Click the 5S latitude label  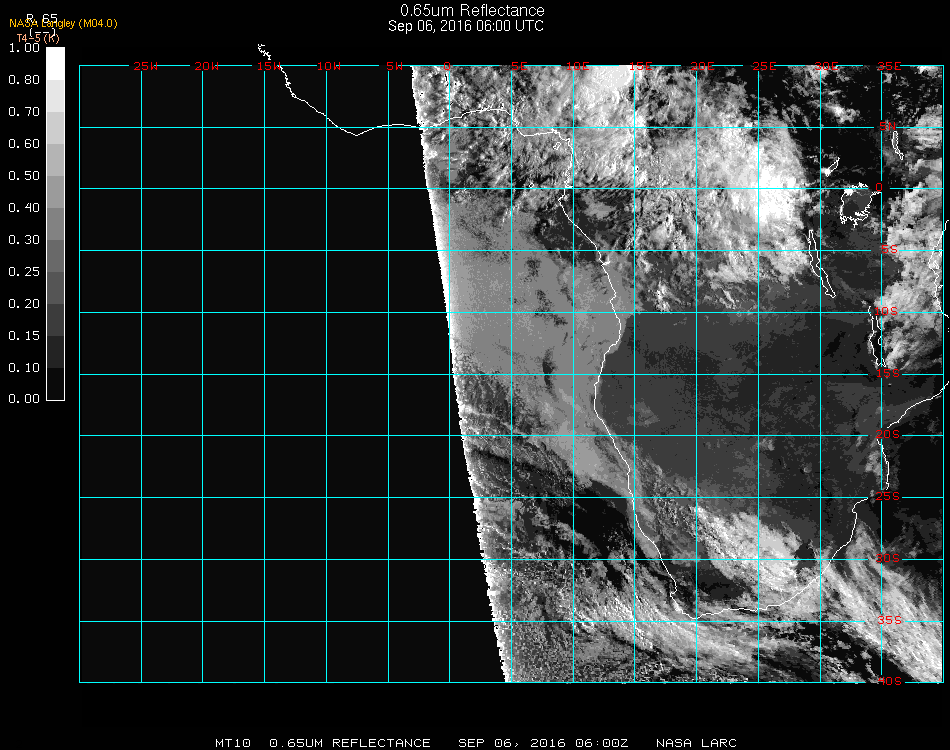[x=889, y=249]
